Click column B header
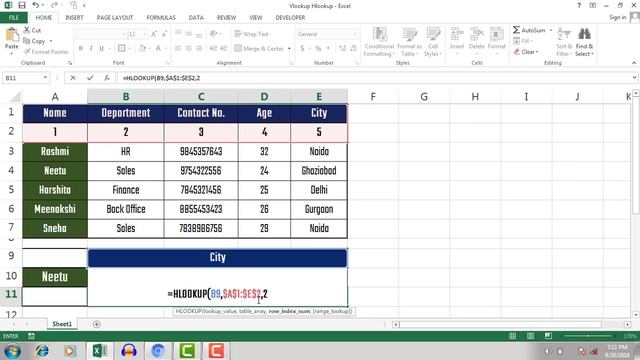Viewport: 640px width, 360px height. [x=126, y=96]
